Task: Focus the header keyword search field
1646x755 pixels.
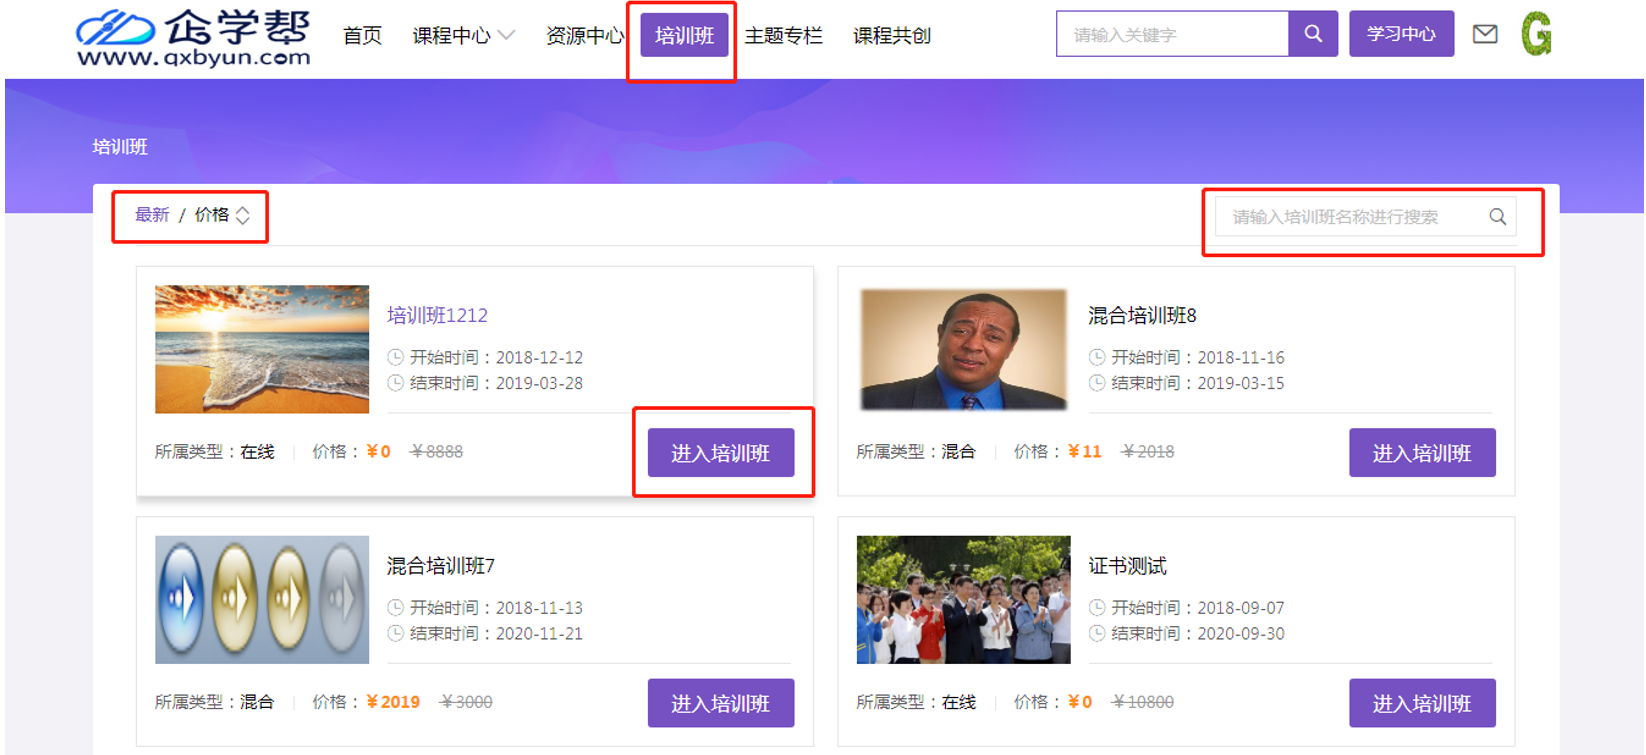Action: [x=1171, y=34]
